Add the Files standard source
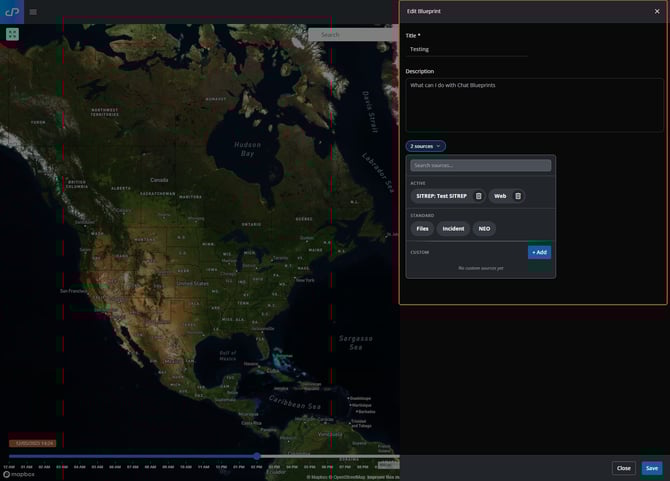The image size is (670, 481). [422, 229]
